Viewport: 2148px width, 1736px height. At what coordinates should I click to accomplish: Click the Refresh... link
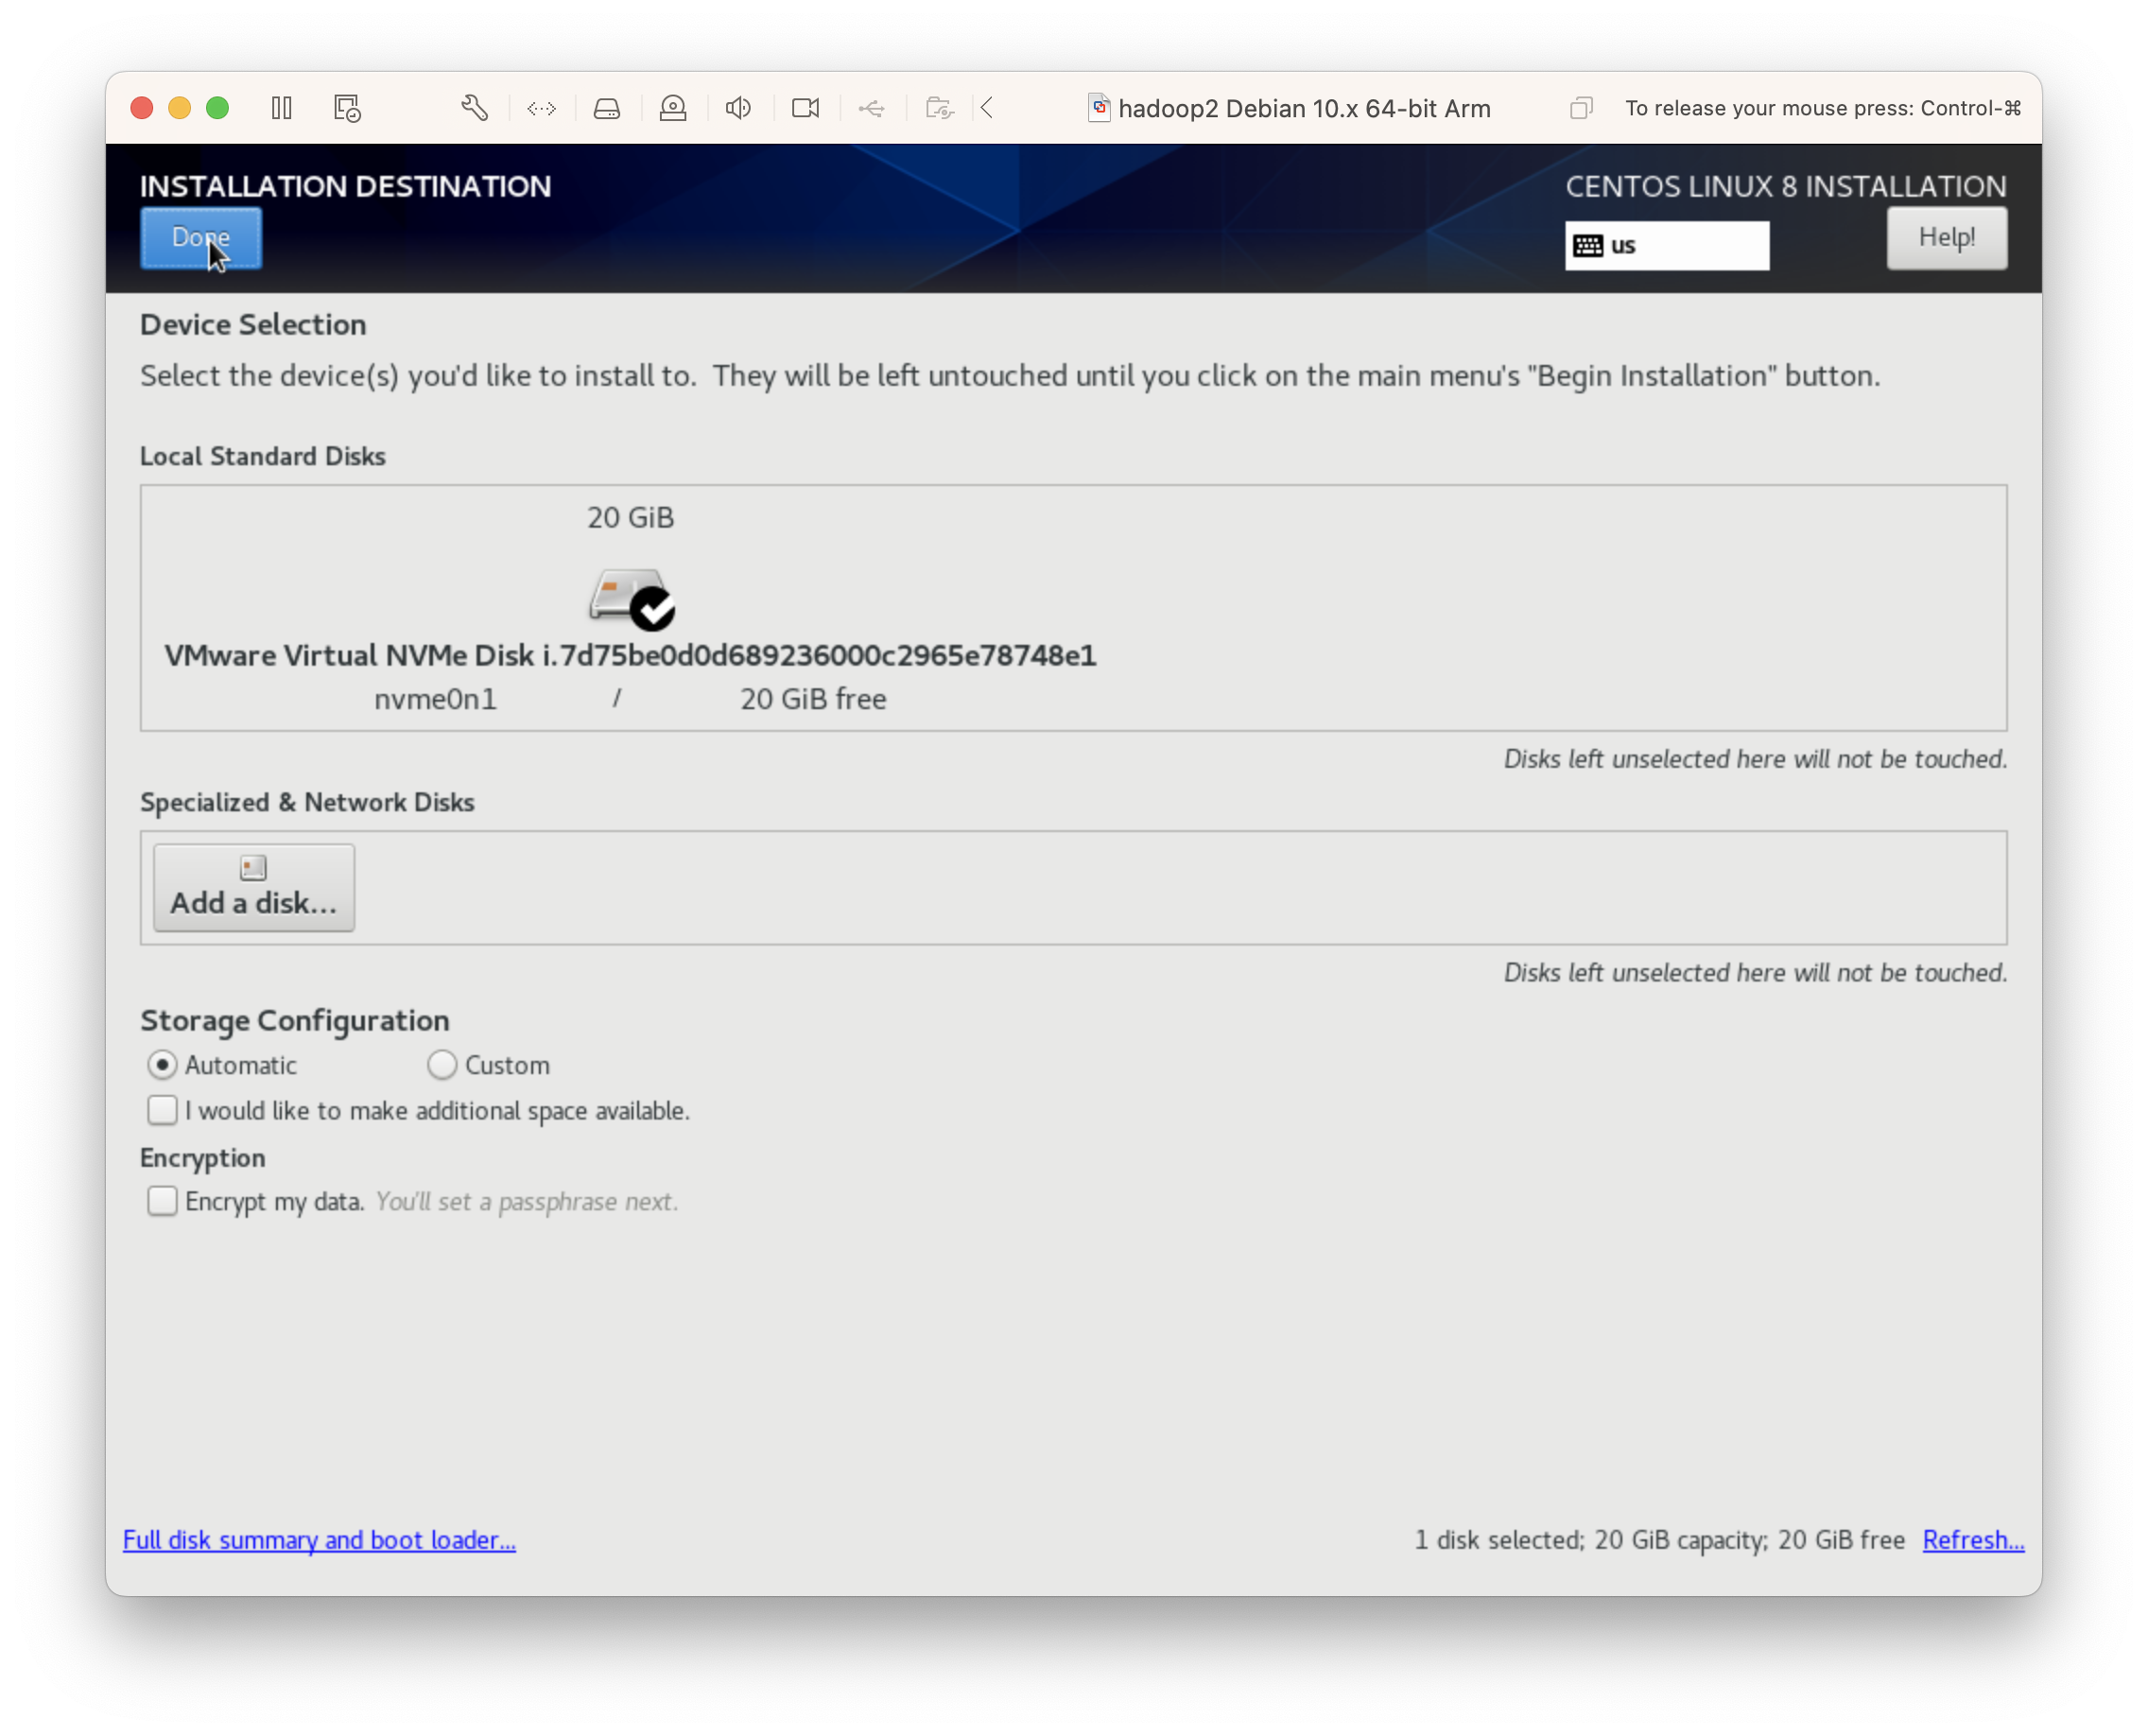coord(1973,1540)
